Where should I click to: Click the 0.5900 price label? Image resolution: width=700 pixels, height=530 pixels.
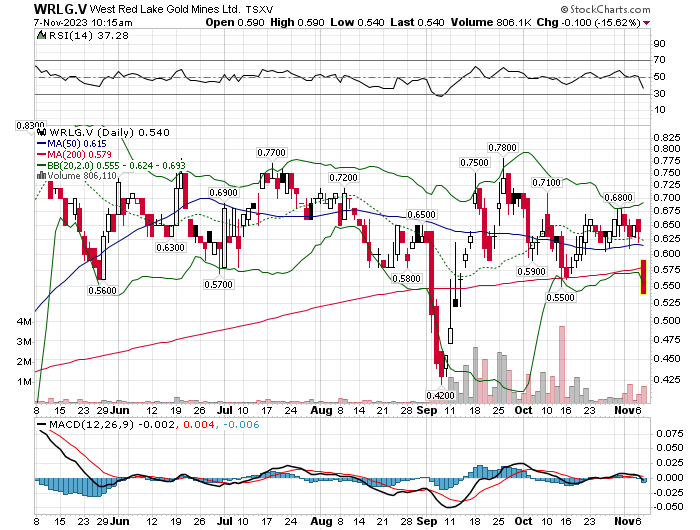(x=531, y=271)
